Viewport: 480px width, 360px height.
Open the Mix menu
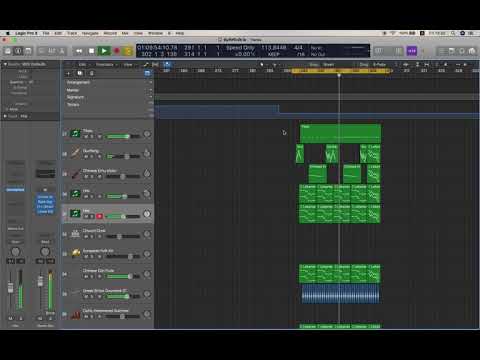tap(125, 33)
